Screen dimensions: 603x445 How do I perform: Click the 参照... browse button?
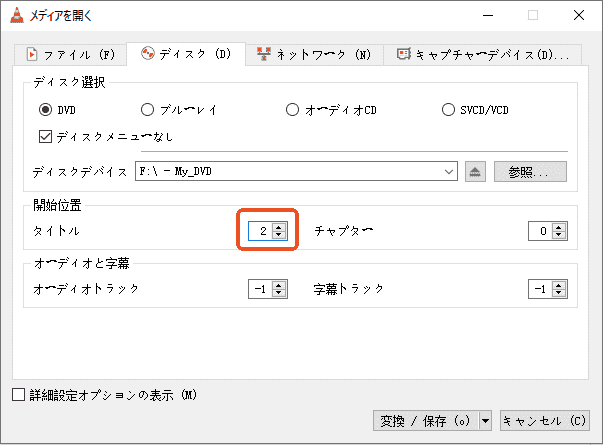pyautogui.click(x=529, y=171)
